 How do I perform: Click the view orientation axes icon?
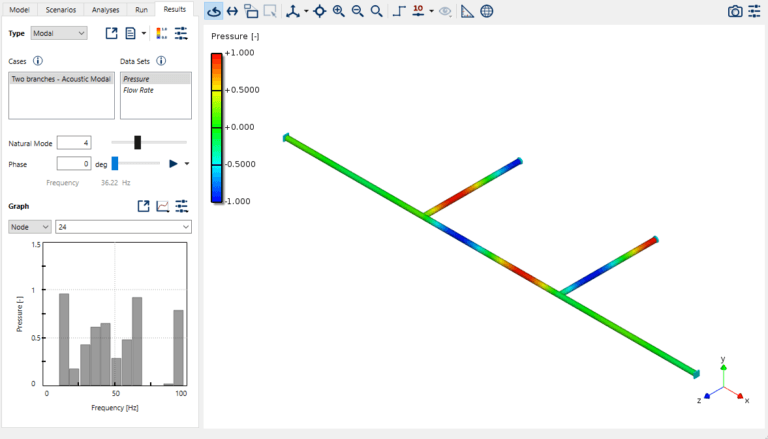[293, 11]
